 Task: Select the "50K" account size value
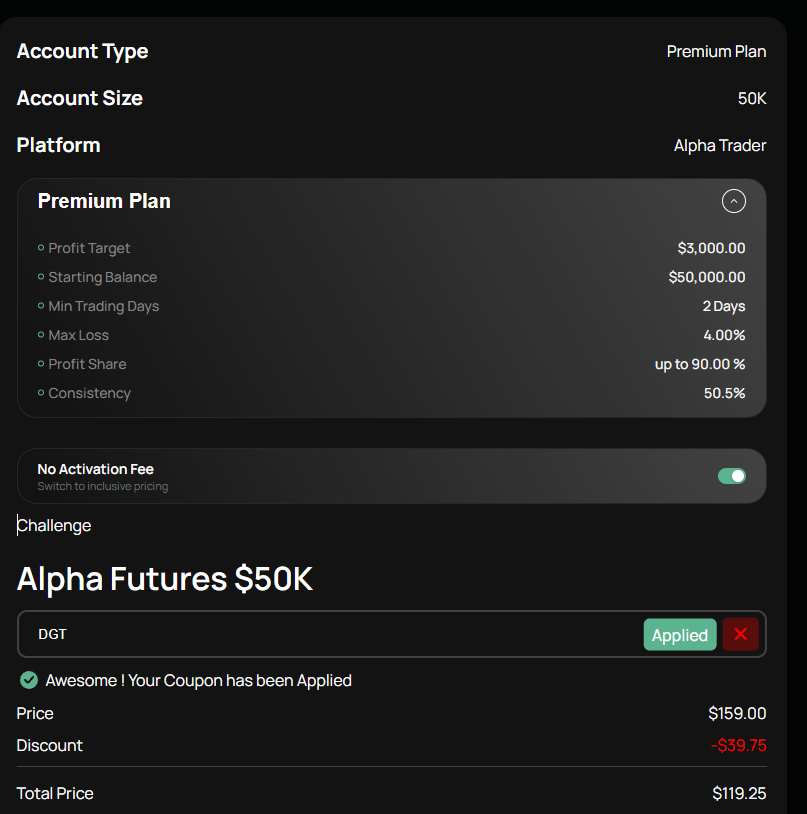tap(752, 98)
